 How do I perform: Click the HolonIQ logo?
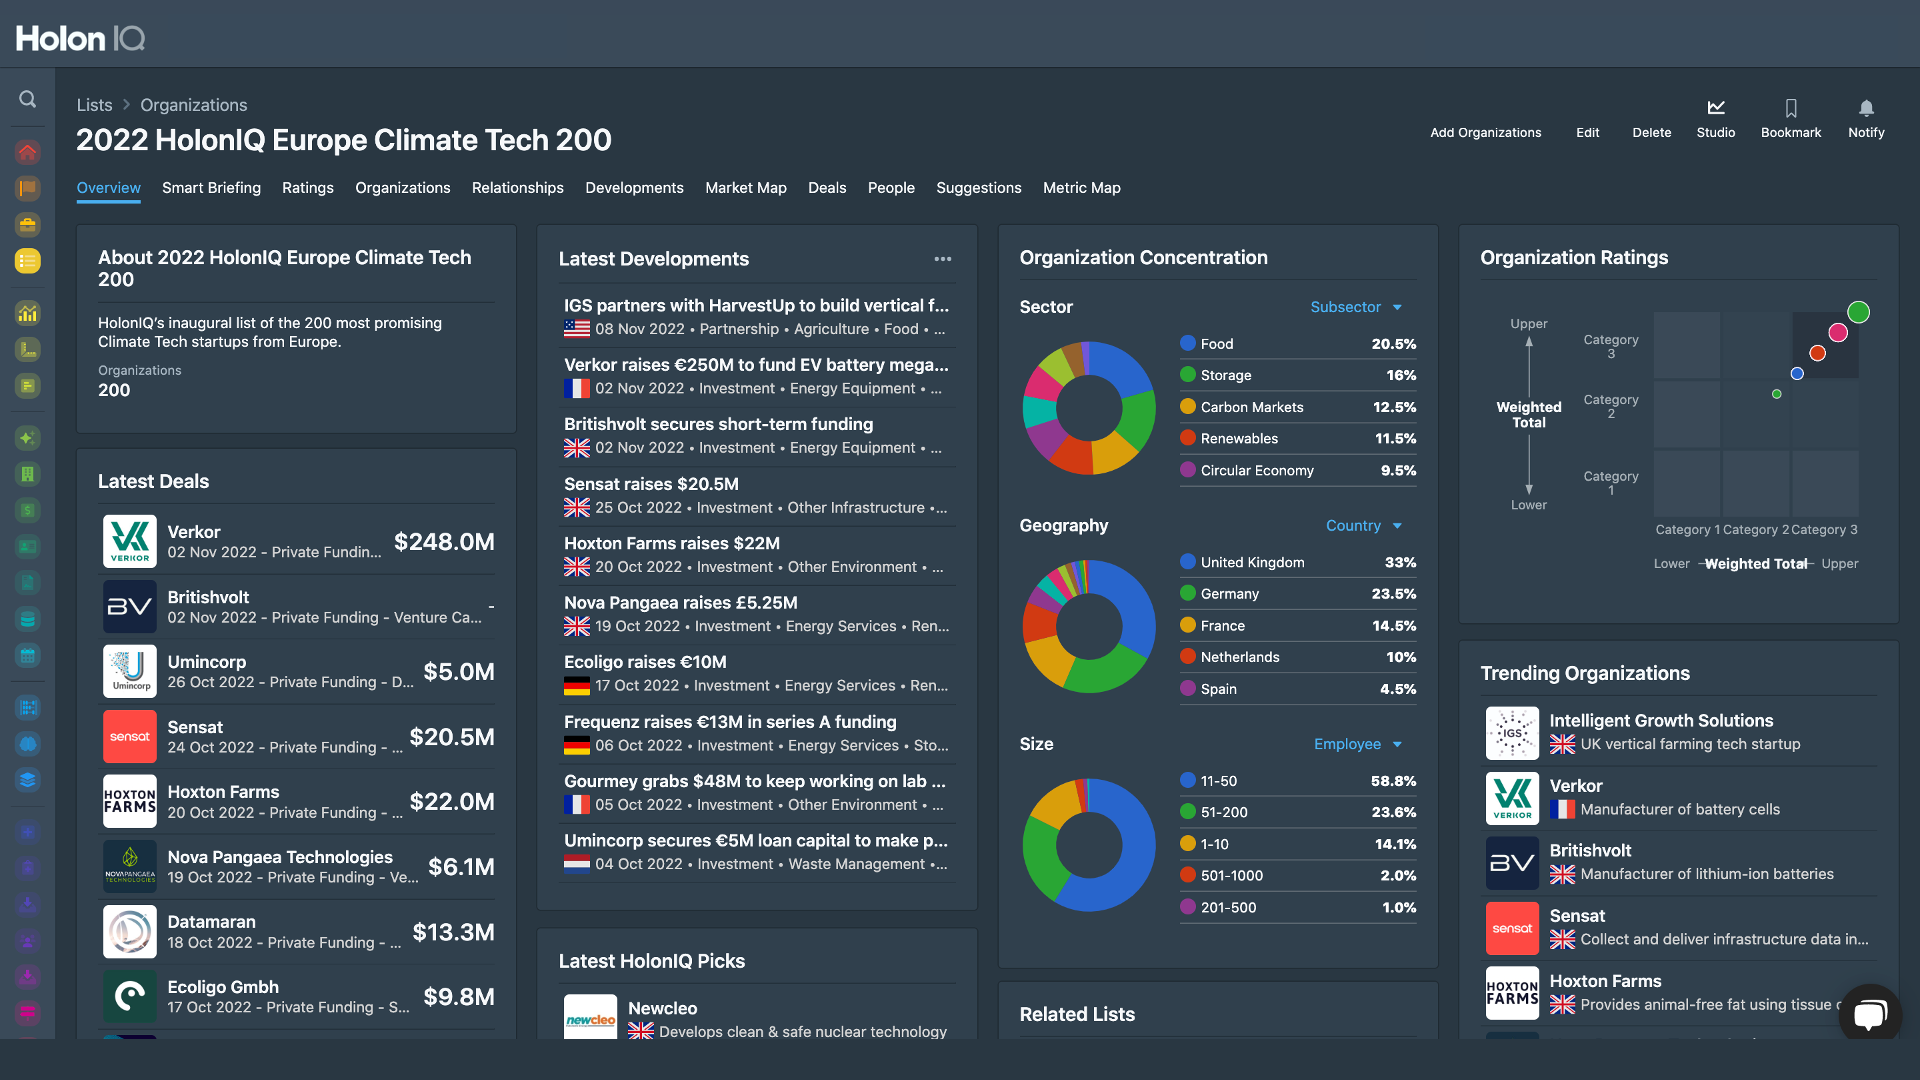80,38
